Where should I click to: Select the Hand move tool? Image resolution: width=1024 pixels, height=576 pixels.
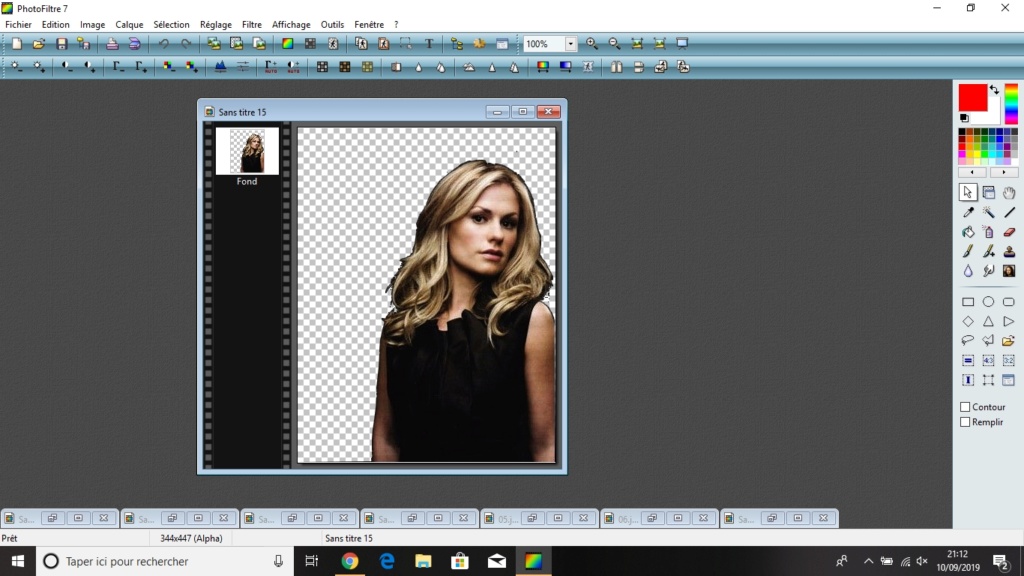point(1009,193)
